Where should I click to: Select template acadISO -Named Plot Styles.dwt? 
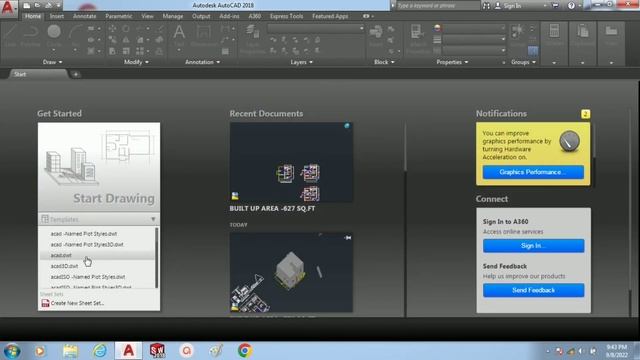click(88, 277)
